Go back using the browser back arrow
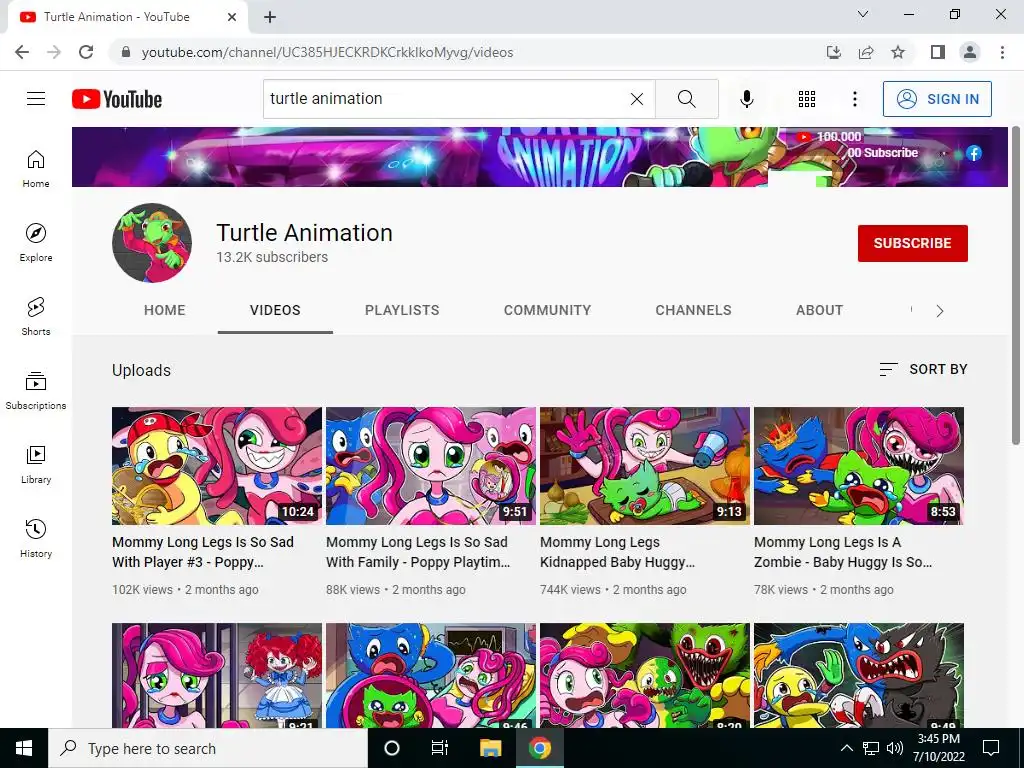The height and width of the screenshot is (768, 1024). pyautogui.click(x=22, y=52)
